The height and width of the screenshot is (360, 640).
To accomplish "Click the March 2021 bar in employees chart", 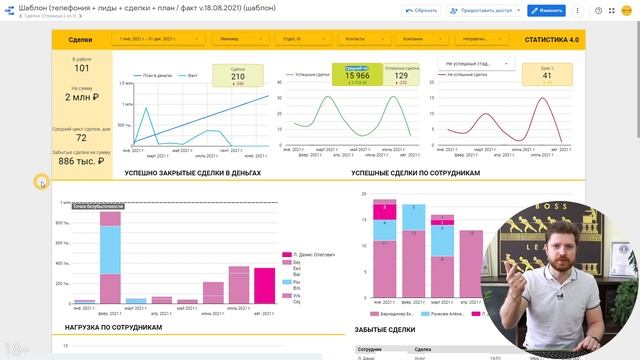I will click(442, 256).
